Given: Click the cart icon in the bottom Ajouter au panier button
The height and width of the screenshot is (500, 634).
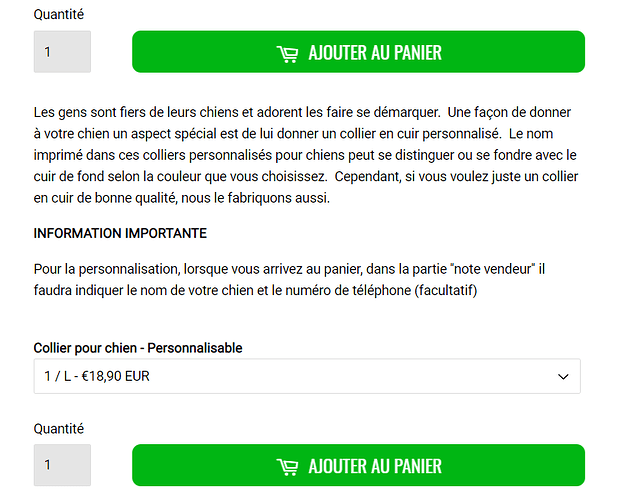Looking at the screenshot, I should click(287, 466).
